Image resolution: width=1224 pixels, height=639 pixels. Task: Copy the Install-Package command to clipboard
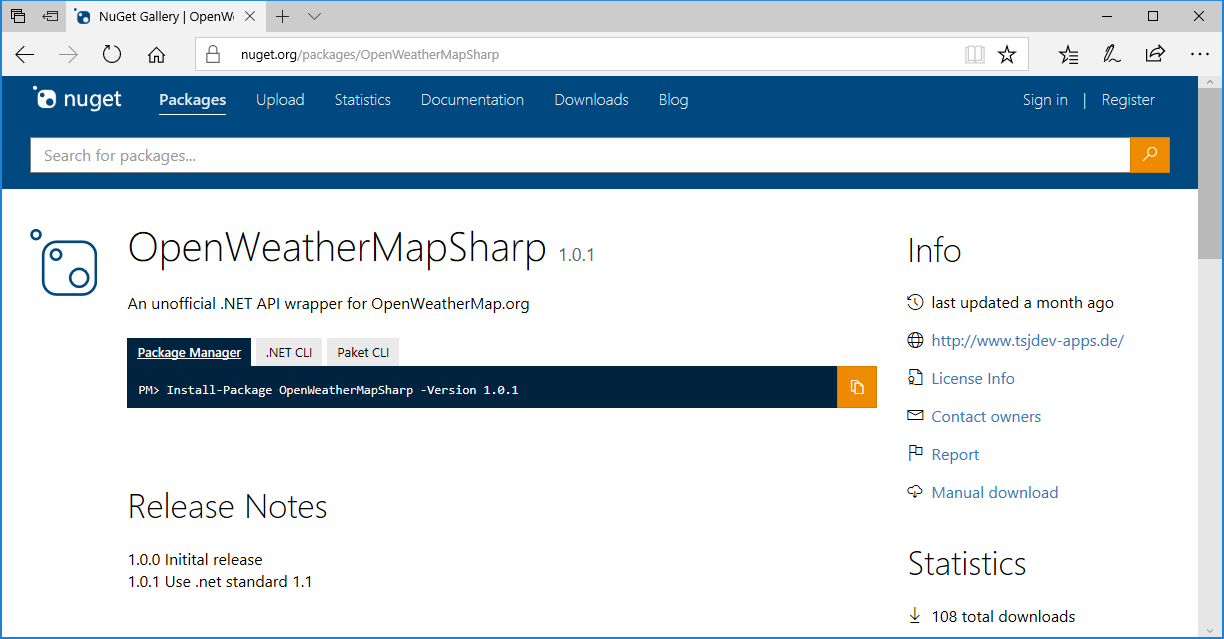point(856,387)
